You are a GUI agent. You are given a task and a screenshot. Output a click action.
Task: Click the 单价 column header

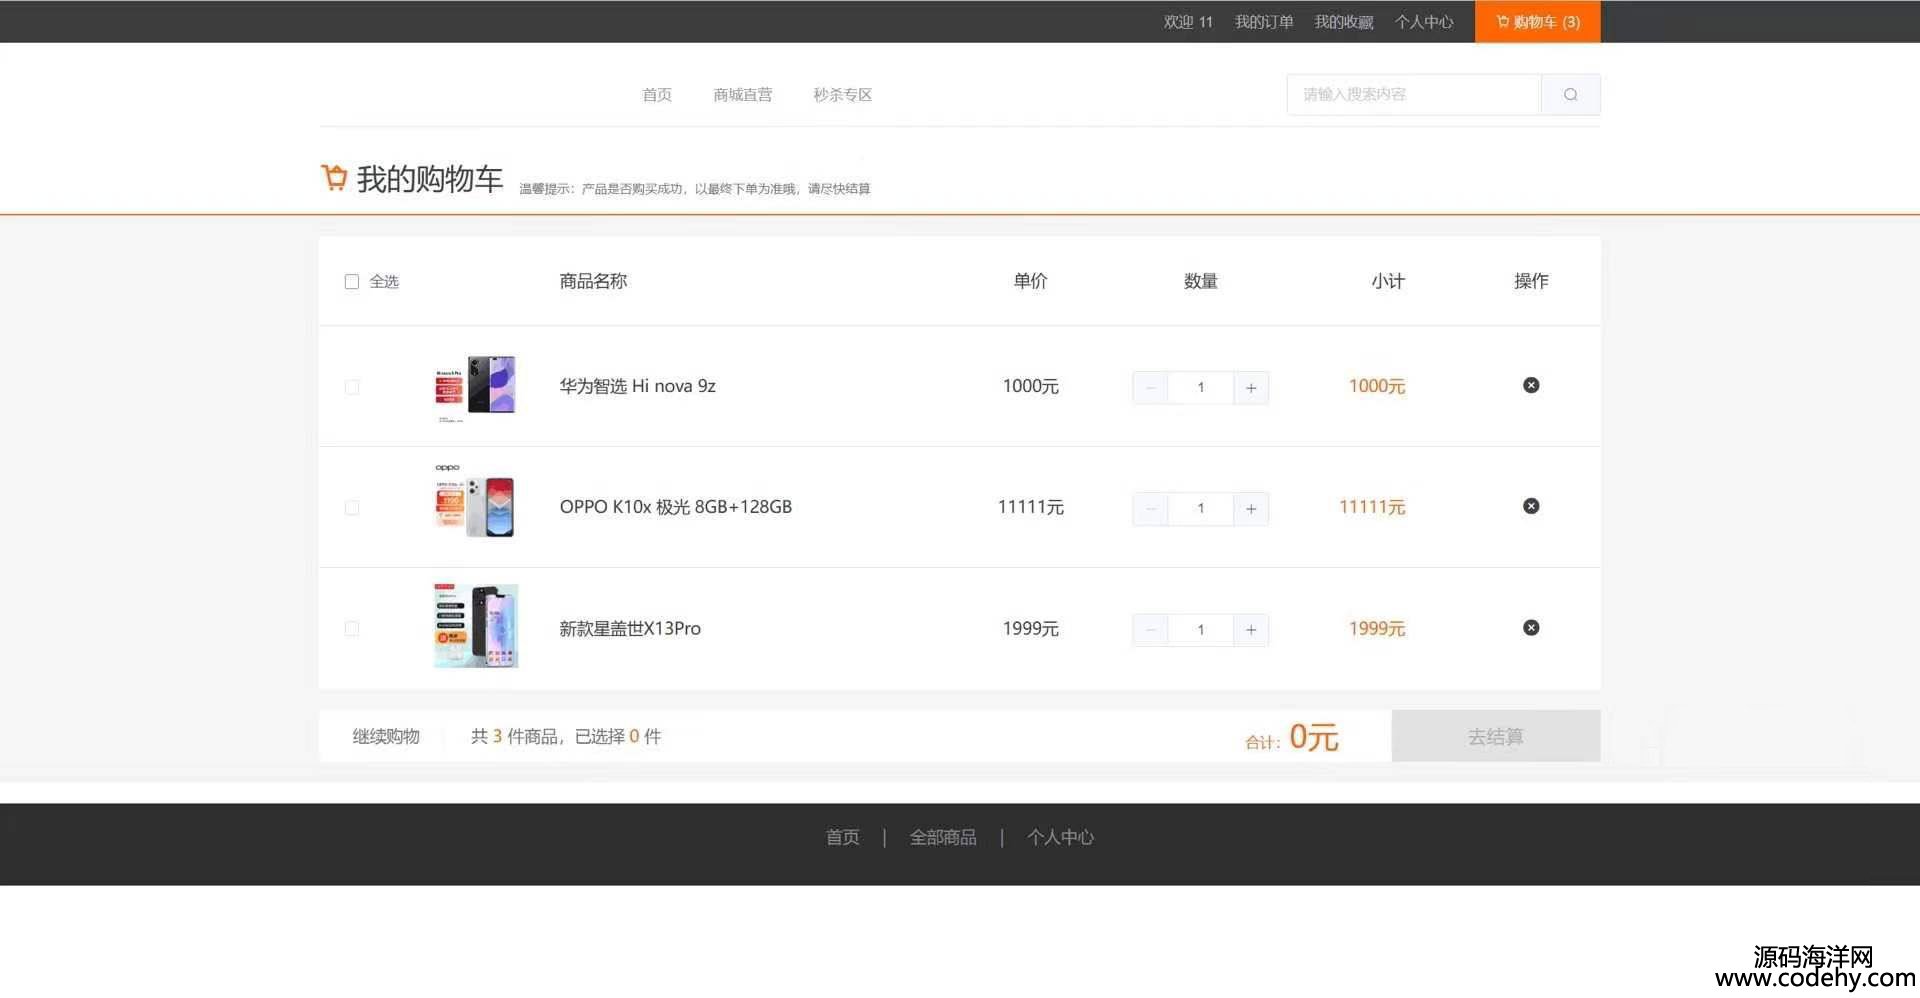click(1030, 281)
